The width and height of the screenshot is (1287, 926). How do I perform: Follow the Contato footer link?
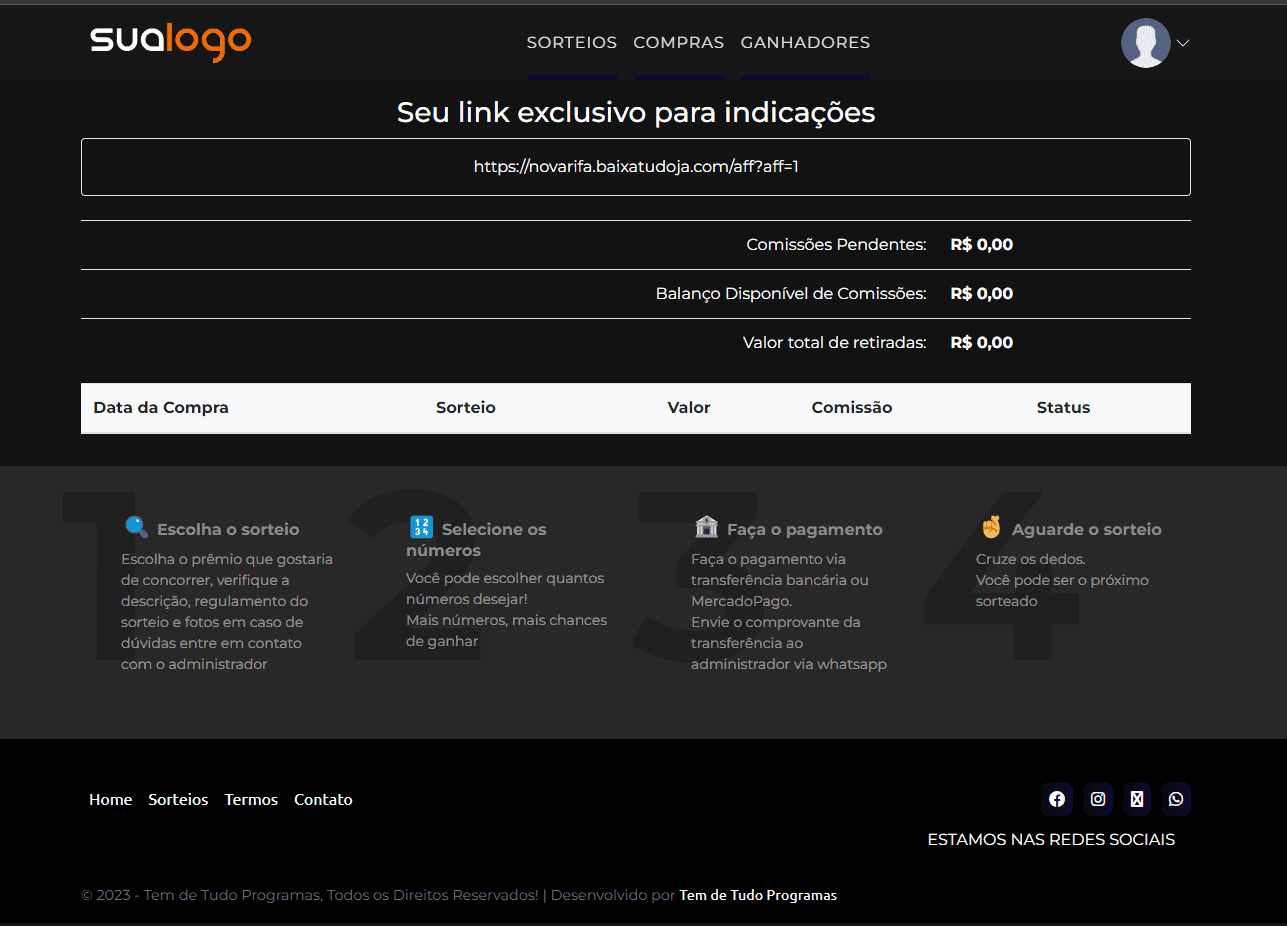(323, 800)
